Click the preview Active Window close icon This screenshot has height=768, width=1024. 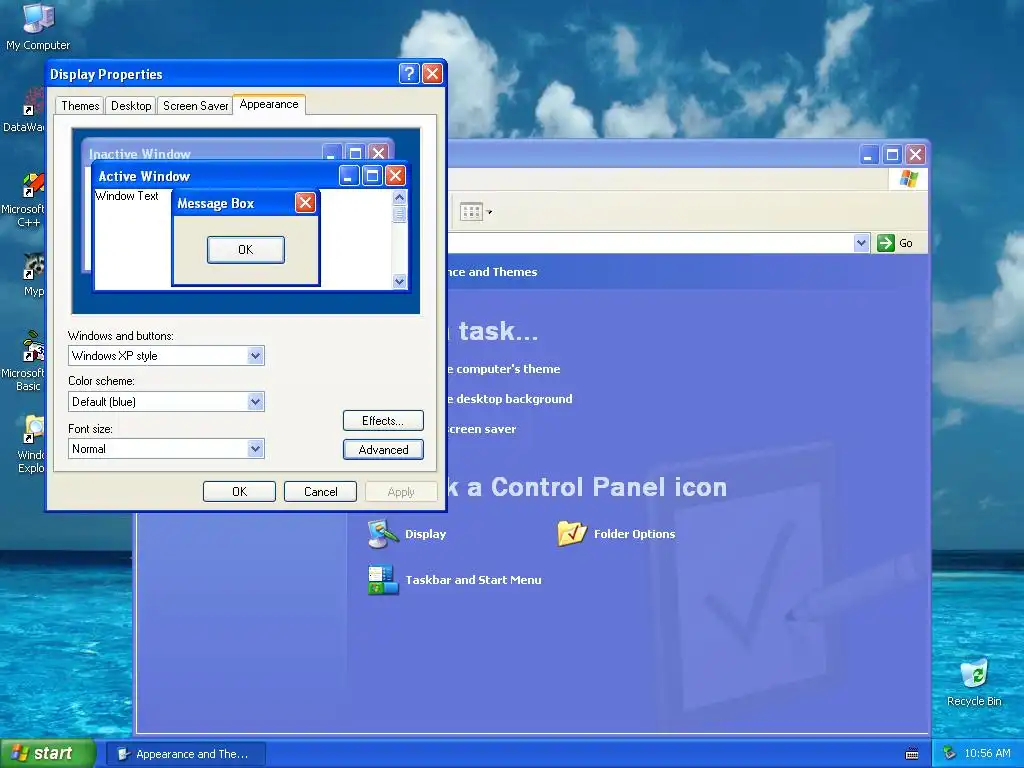click(x=395, y=176)
